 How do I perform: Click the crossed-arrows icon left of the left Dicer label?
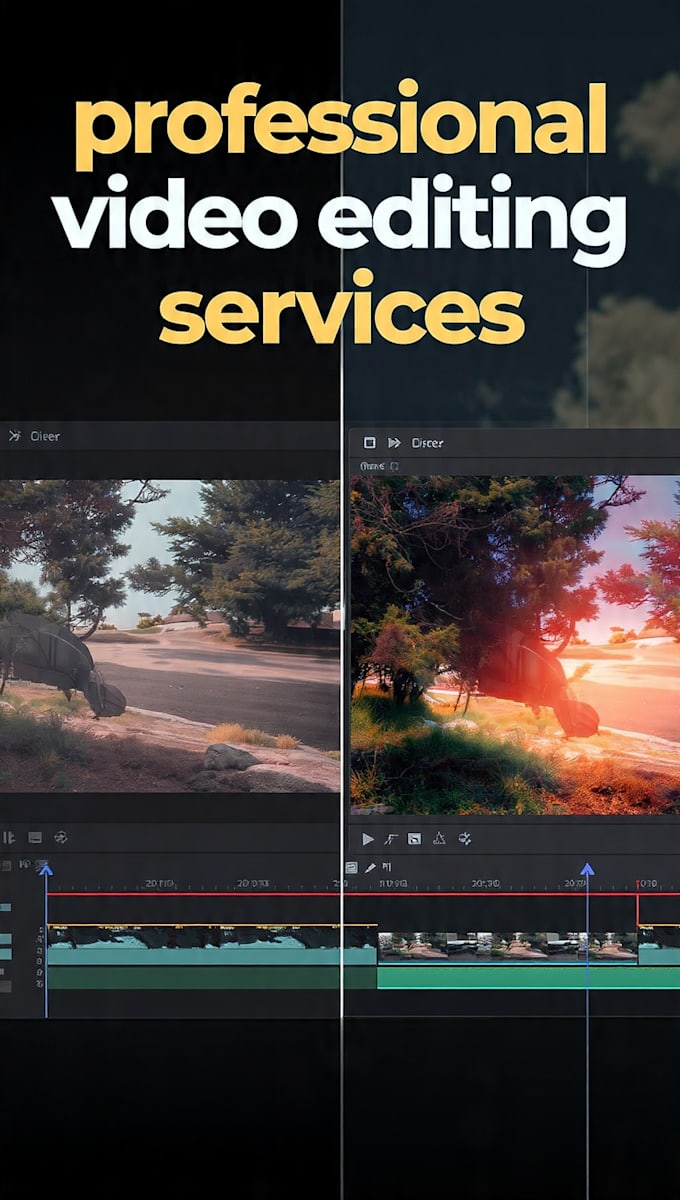pyautogui.click(x=15, y=436)
